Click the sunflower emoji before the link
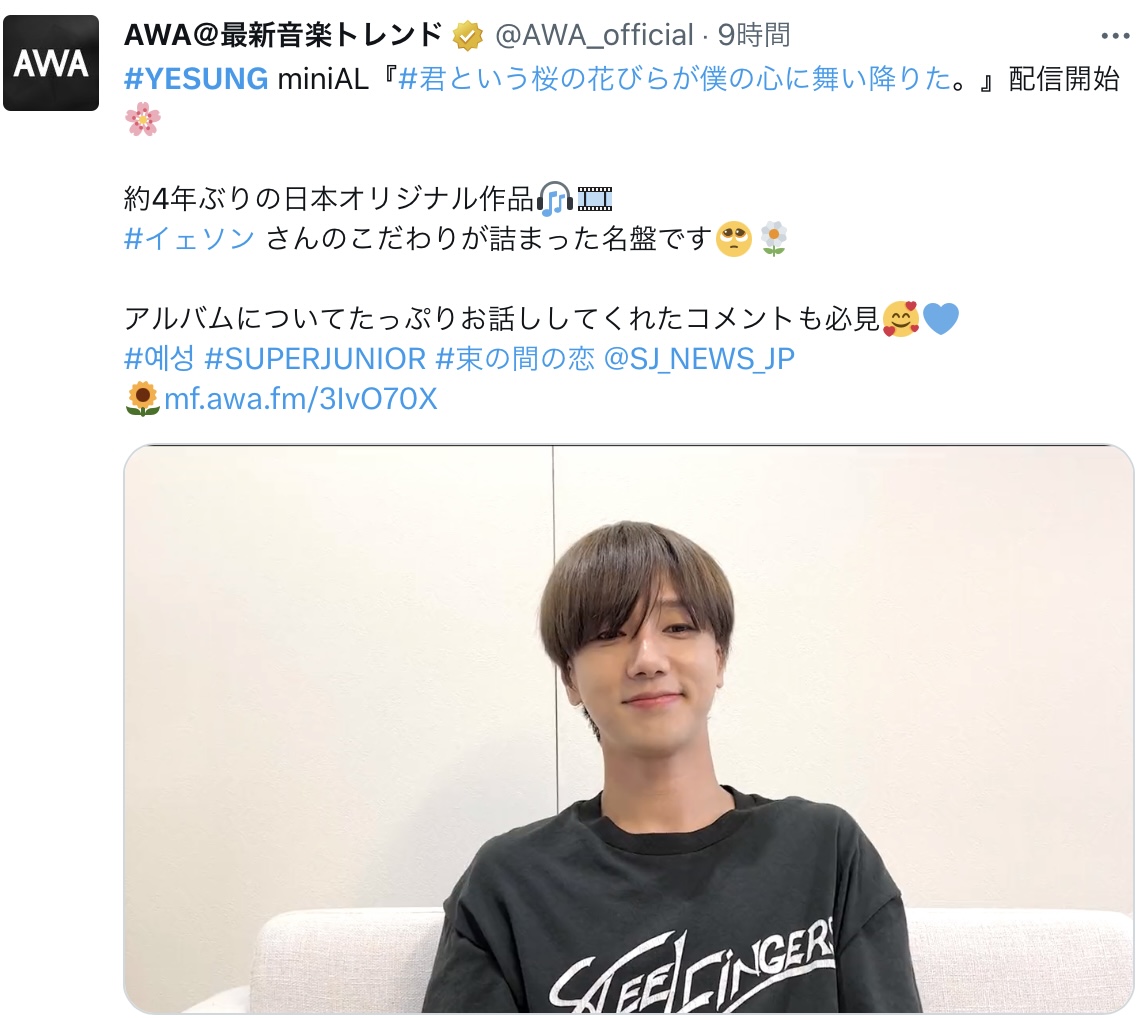 pyautogui.click(x=142, y=398)
